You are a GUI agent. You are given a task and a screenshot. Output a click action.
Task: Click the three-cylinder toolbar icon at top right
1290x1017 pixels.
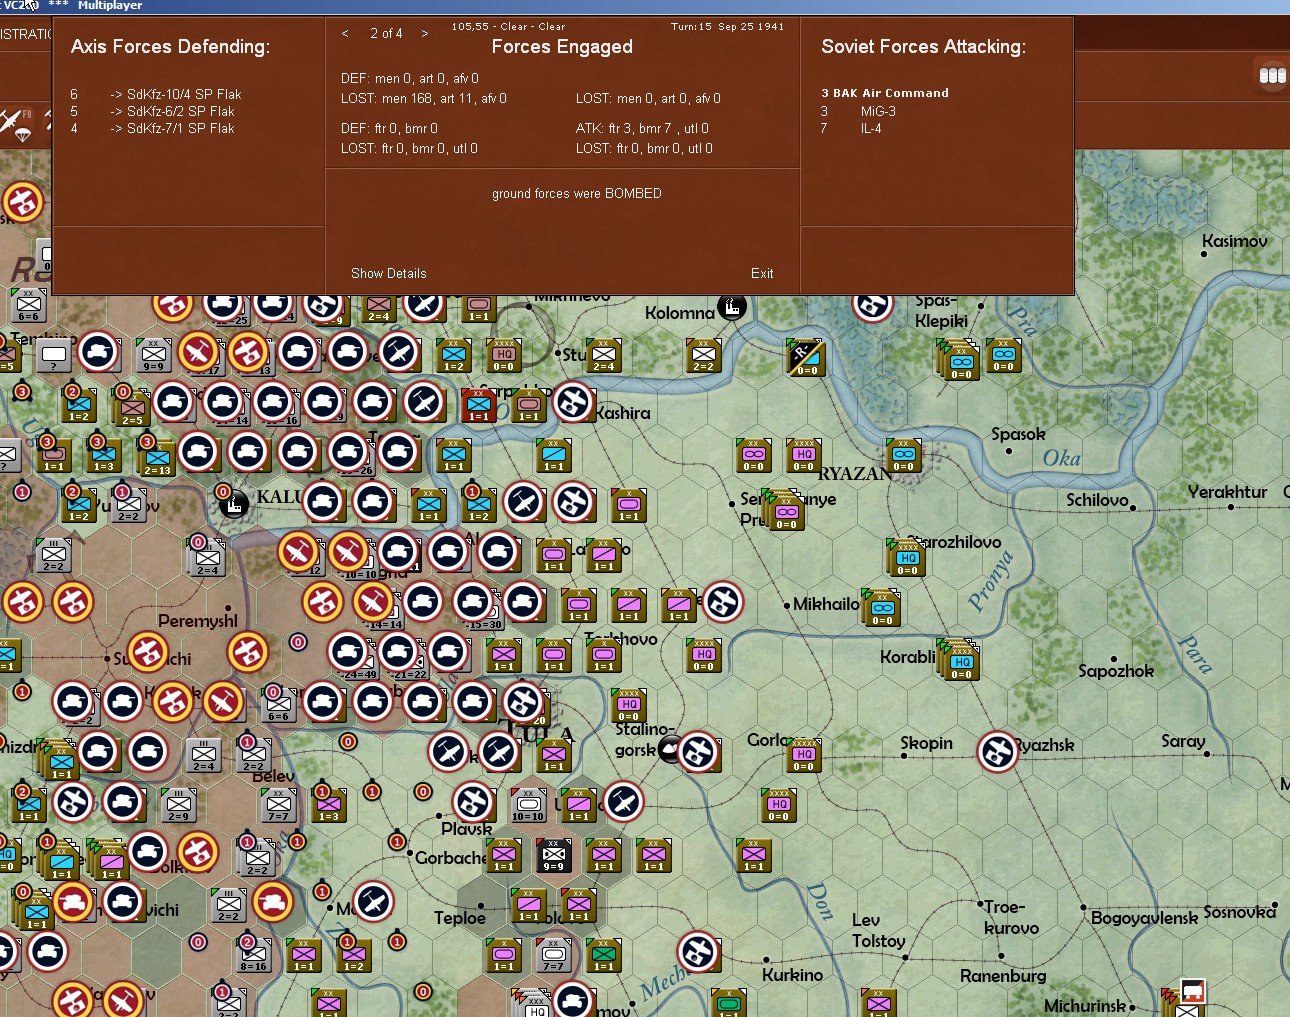click(1272, 75)
